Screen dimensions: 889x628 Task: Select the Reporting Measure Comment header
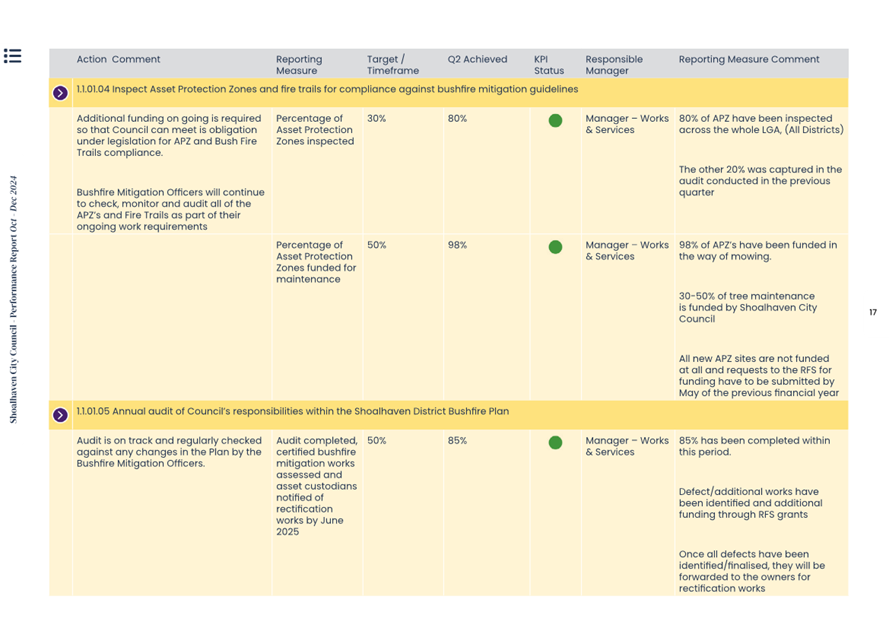click(748, 60)
